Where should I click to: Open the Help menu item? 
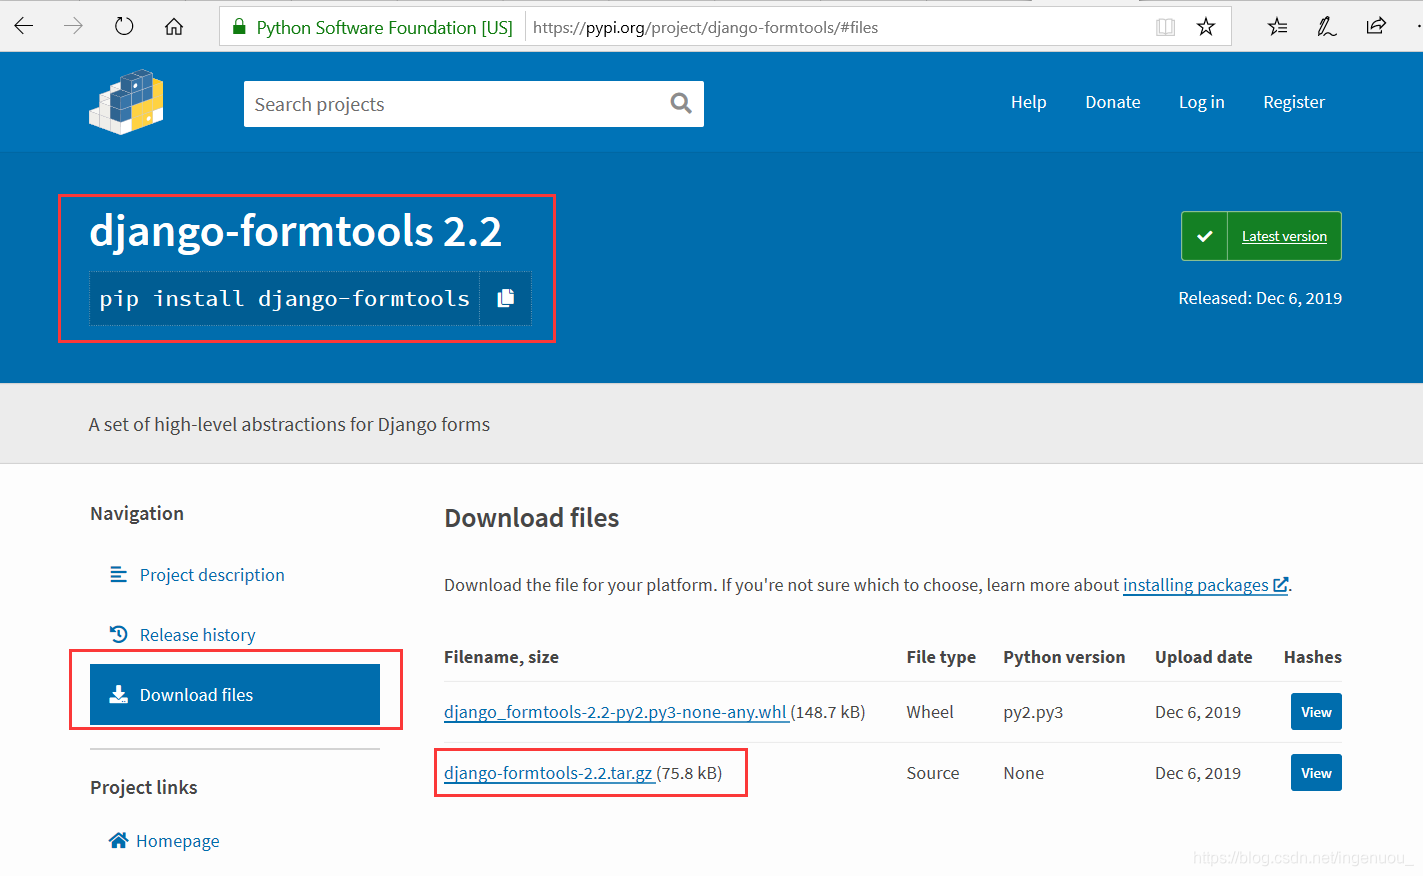click(x=1028, y=102)
